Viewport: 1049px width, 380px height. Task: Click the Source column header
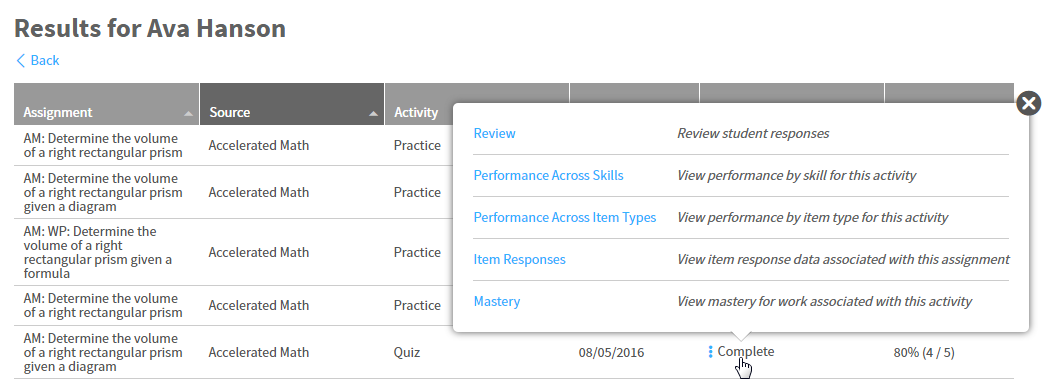click(292, 104)
